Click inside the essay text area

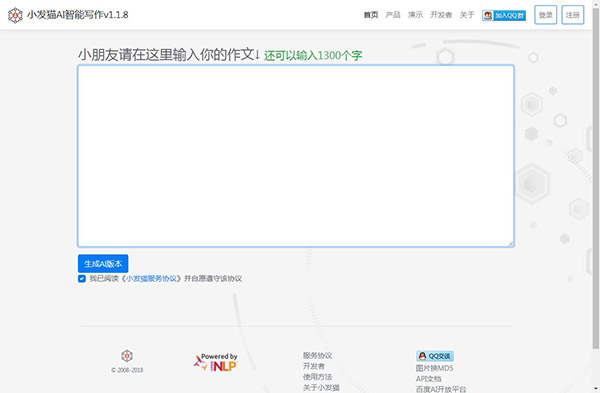pyautogui.click(x=296, y=156)
